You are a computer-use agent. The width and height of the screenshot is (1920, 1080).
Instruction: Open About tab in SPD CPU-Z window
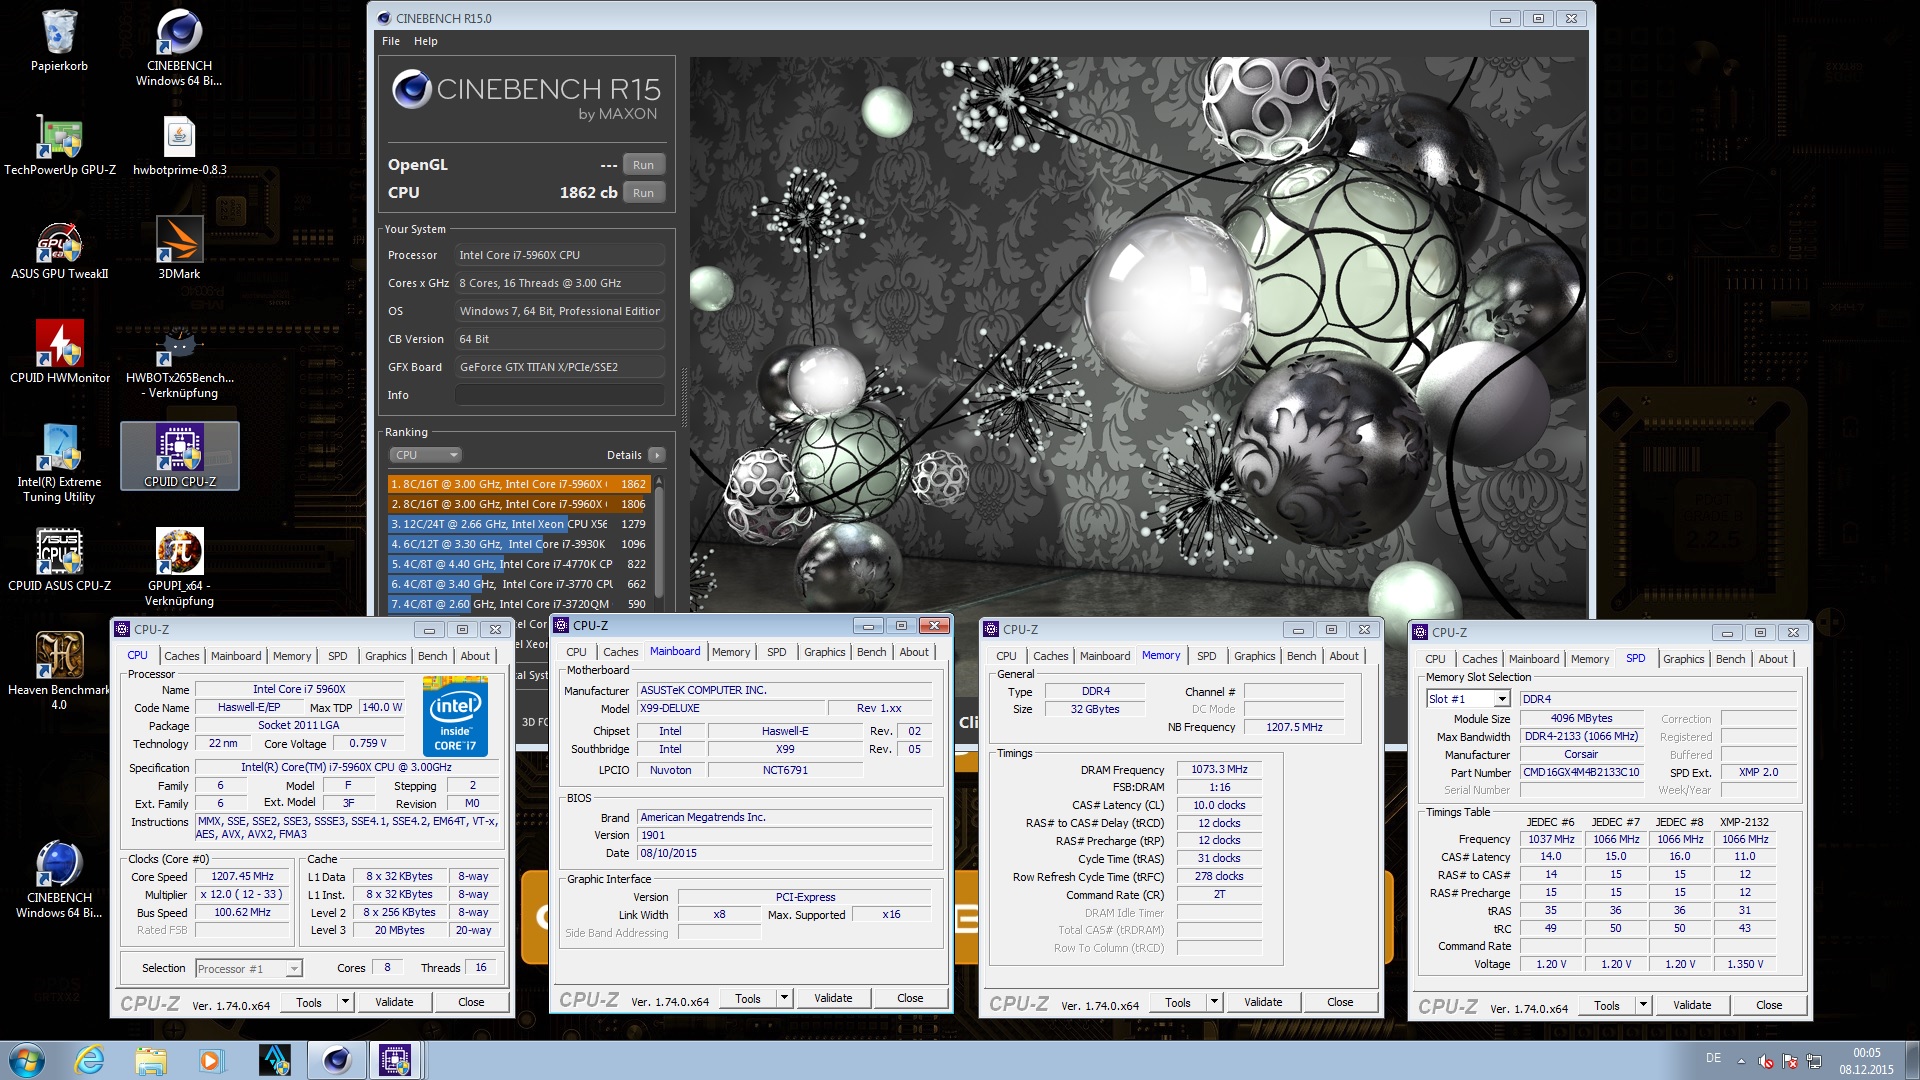[1773, 659]
